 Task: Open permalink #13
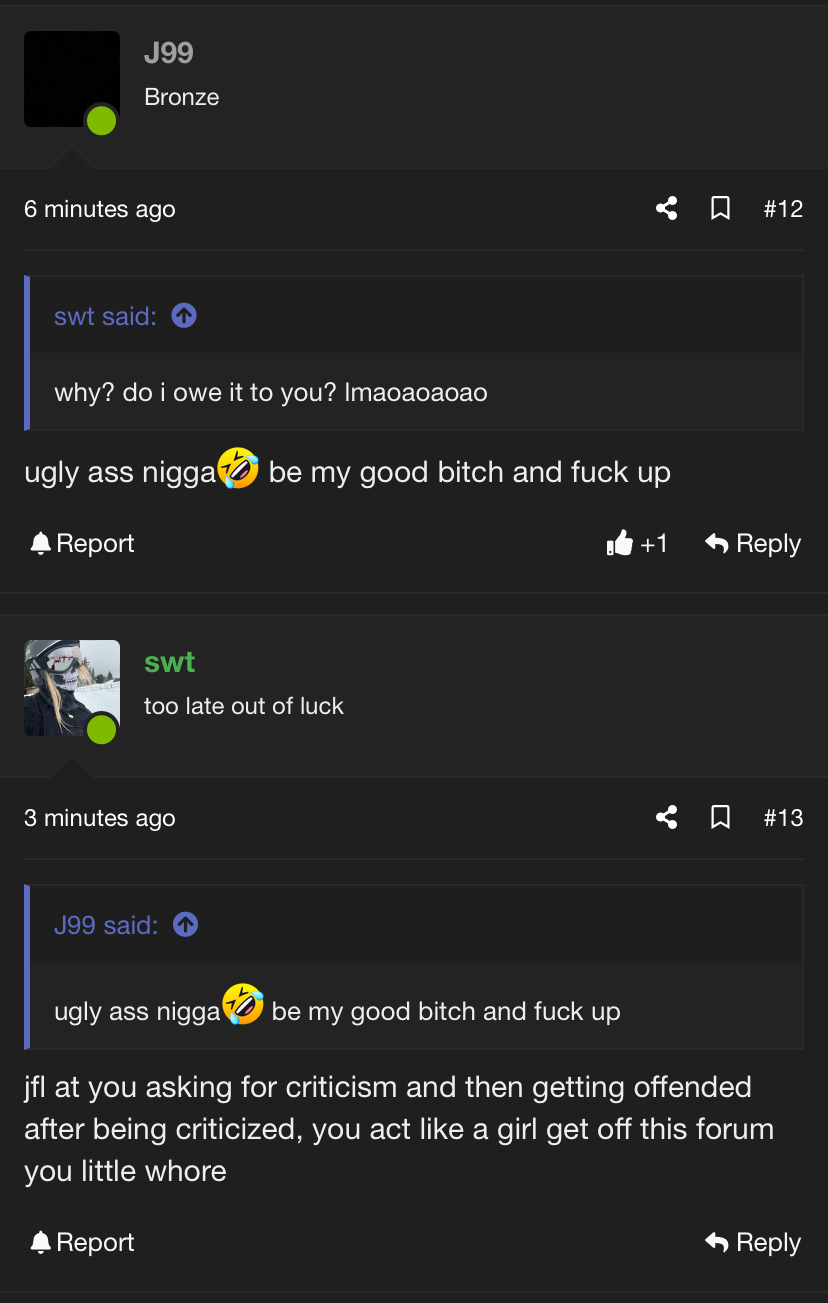[x=783, y=817]
